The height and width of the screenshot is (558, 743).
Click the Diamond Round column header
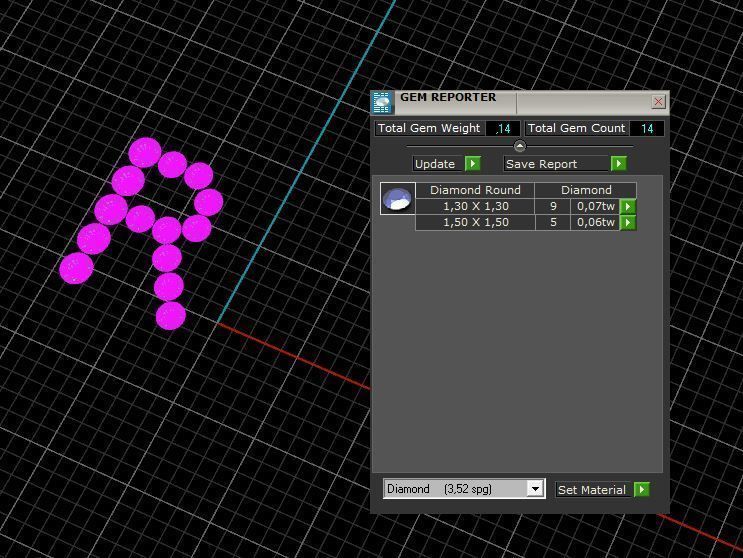[475, 190]
